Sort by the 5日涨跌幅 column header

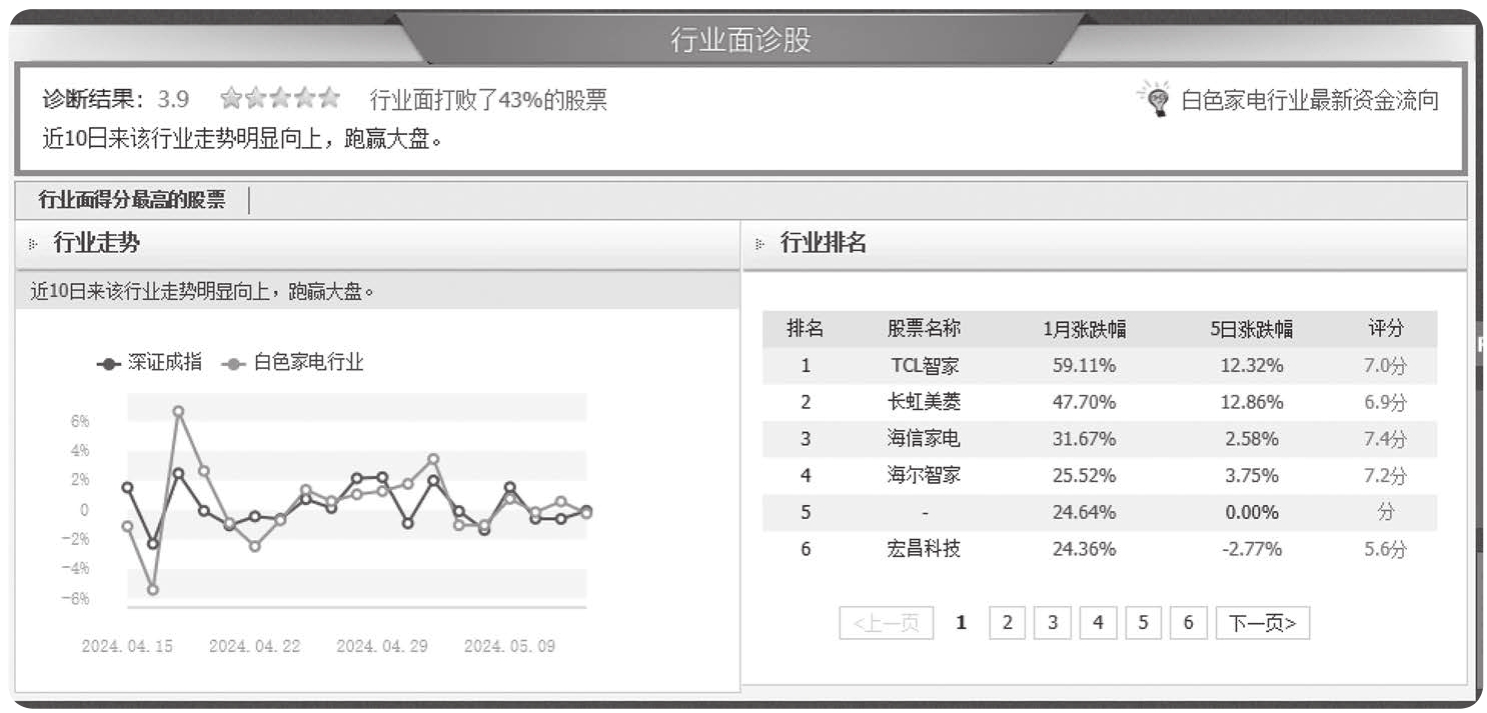(1251, 328)
